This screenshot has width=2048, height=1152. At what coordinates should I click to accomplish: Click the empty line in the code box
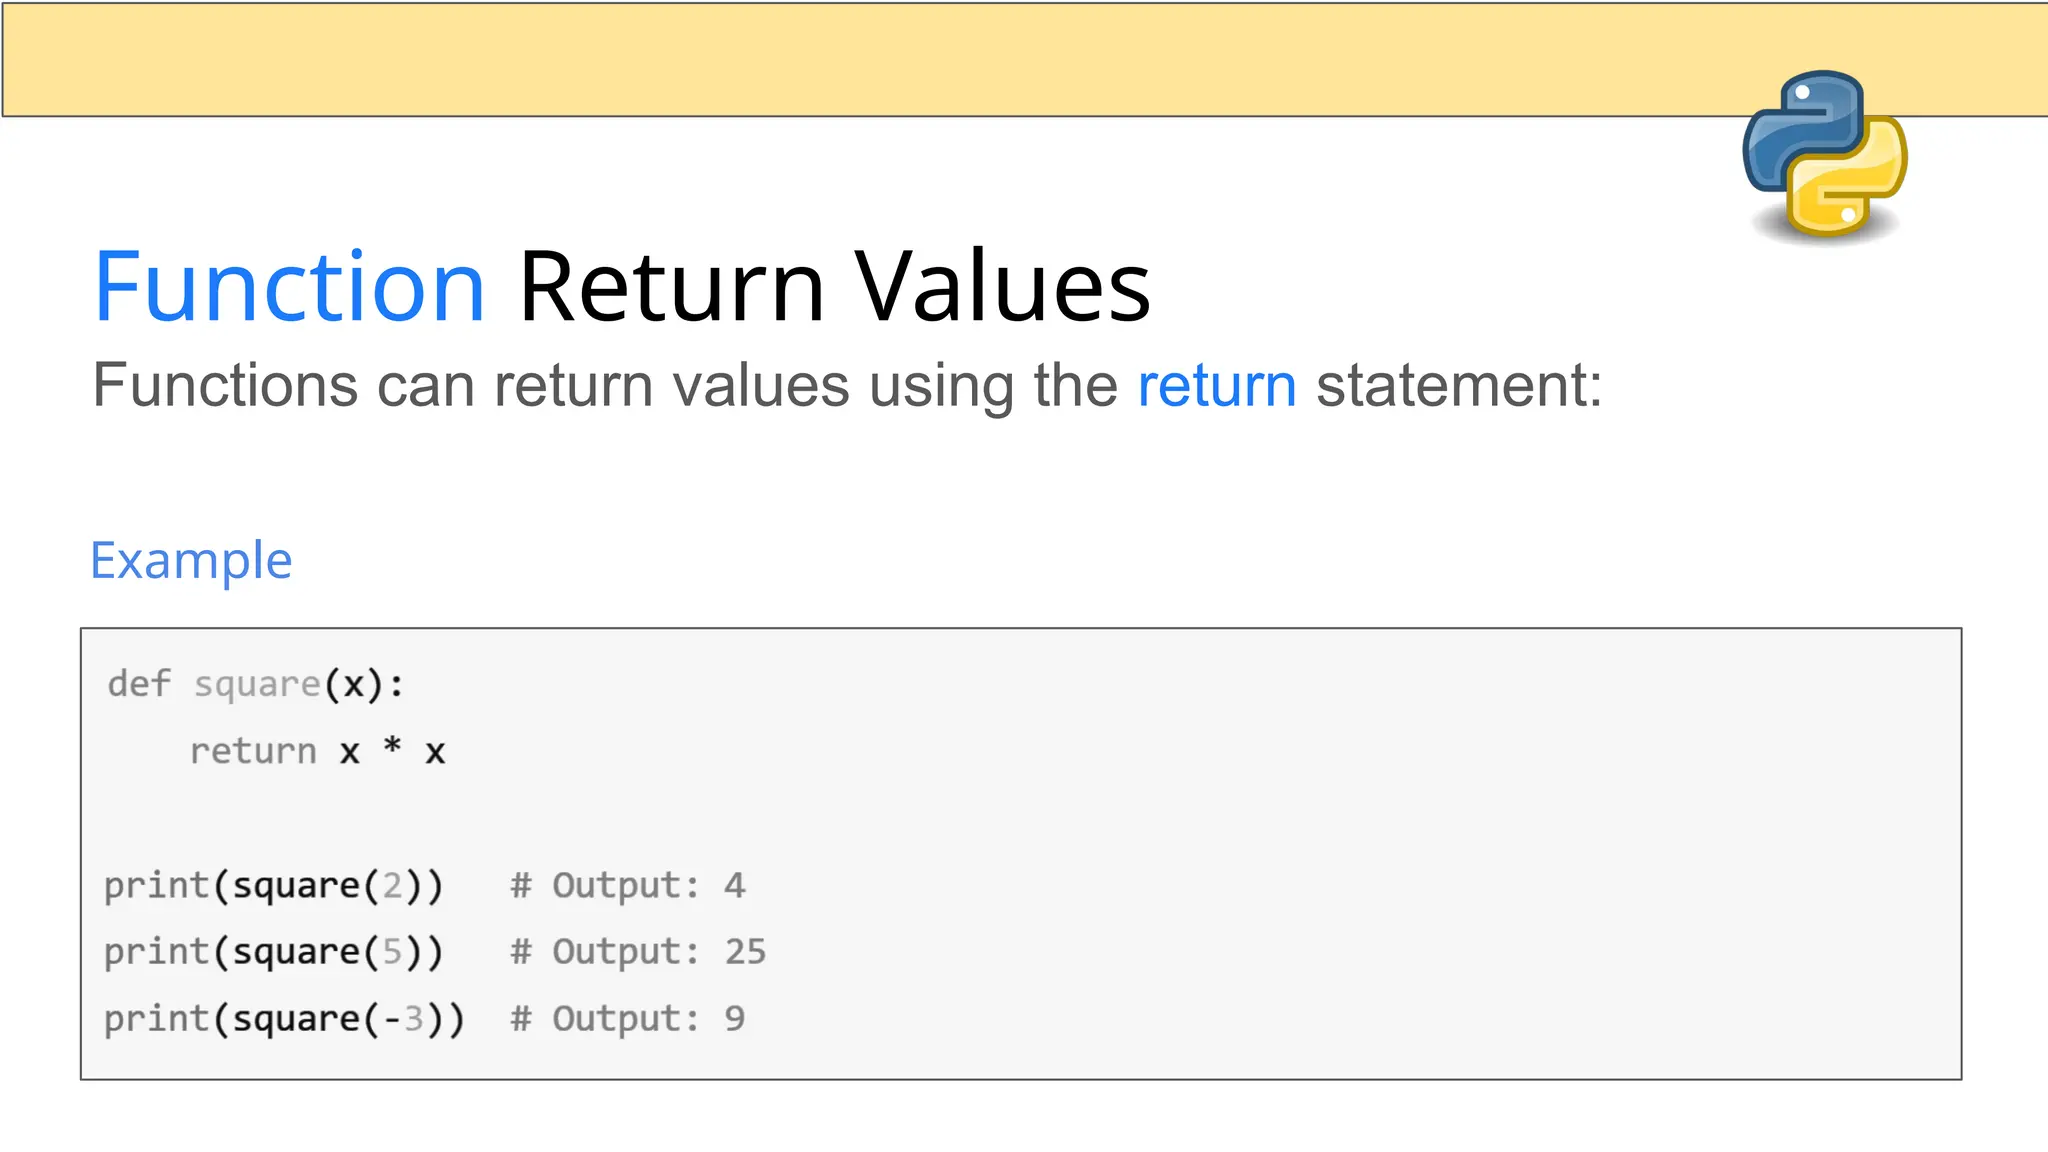point(600,818)
